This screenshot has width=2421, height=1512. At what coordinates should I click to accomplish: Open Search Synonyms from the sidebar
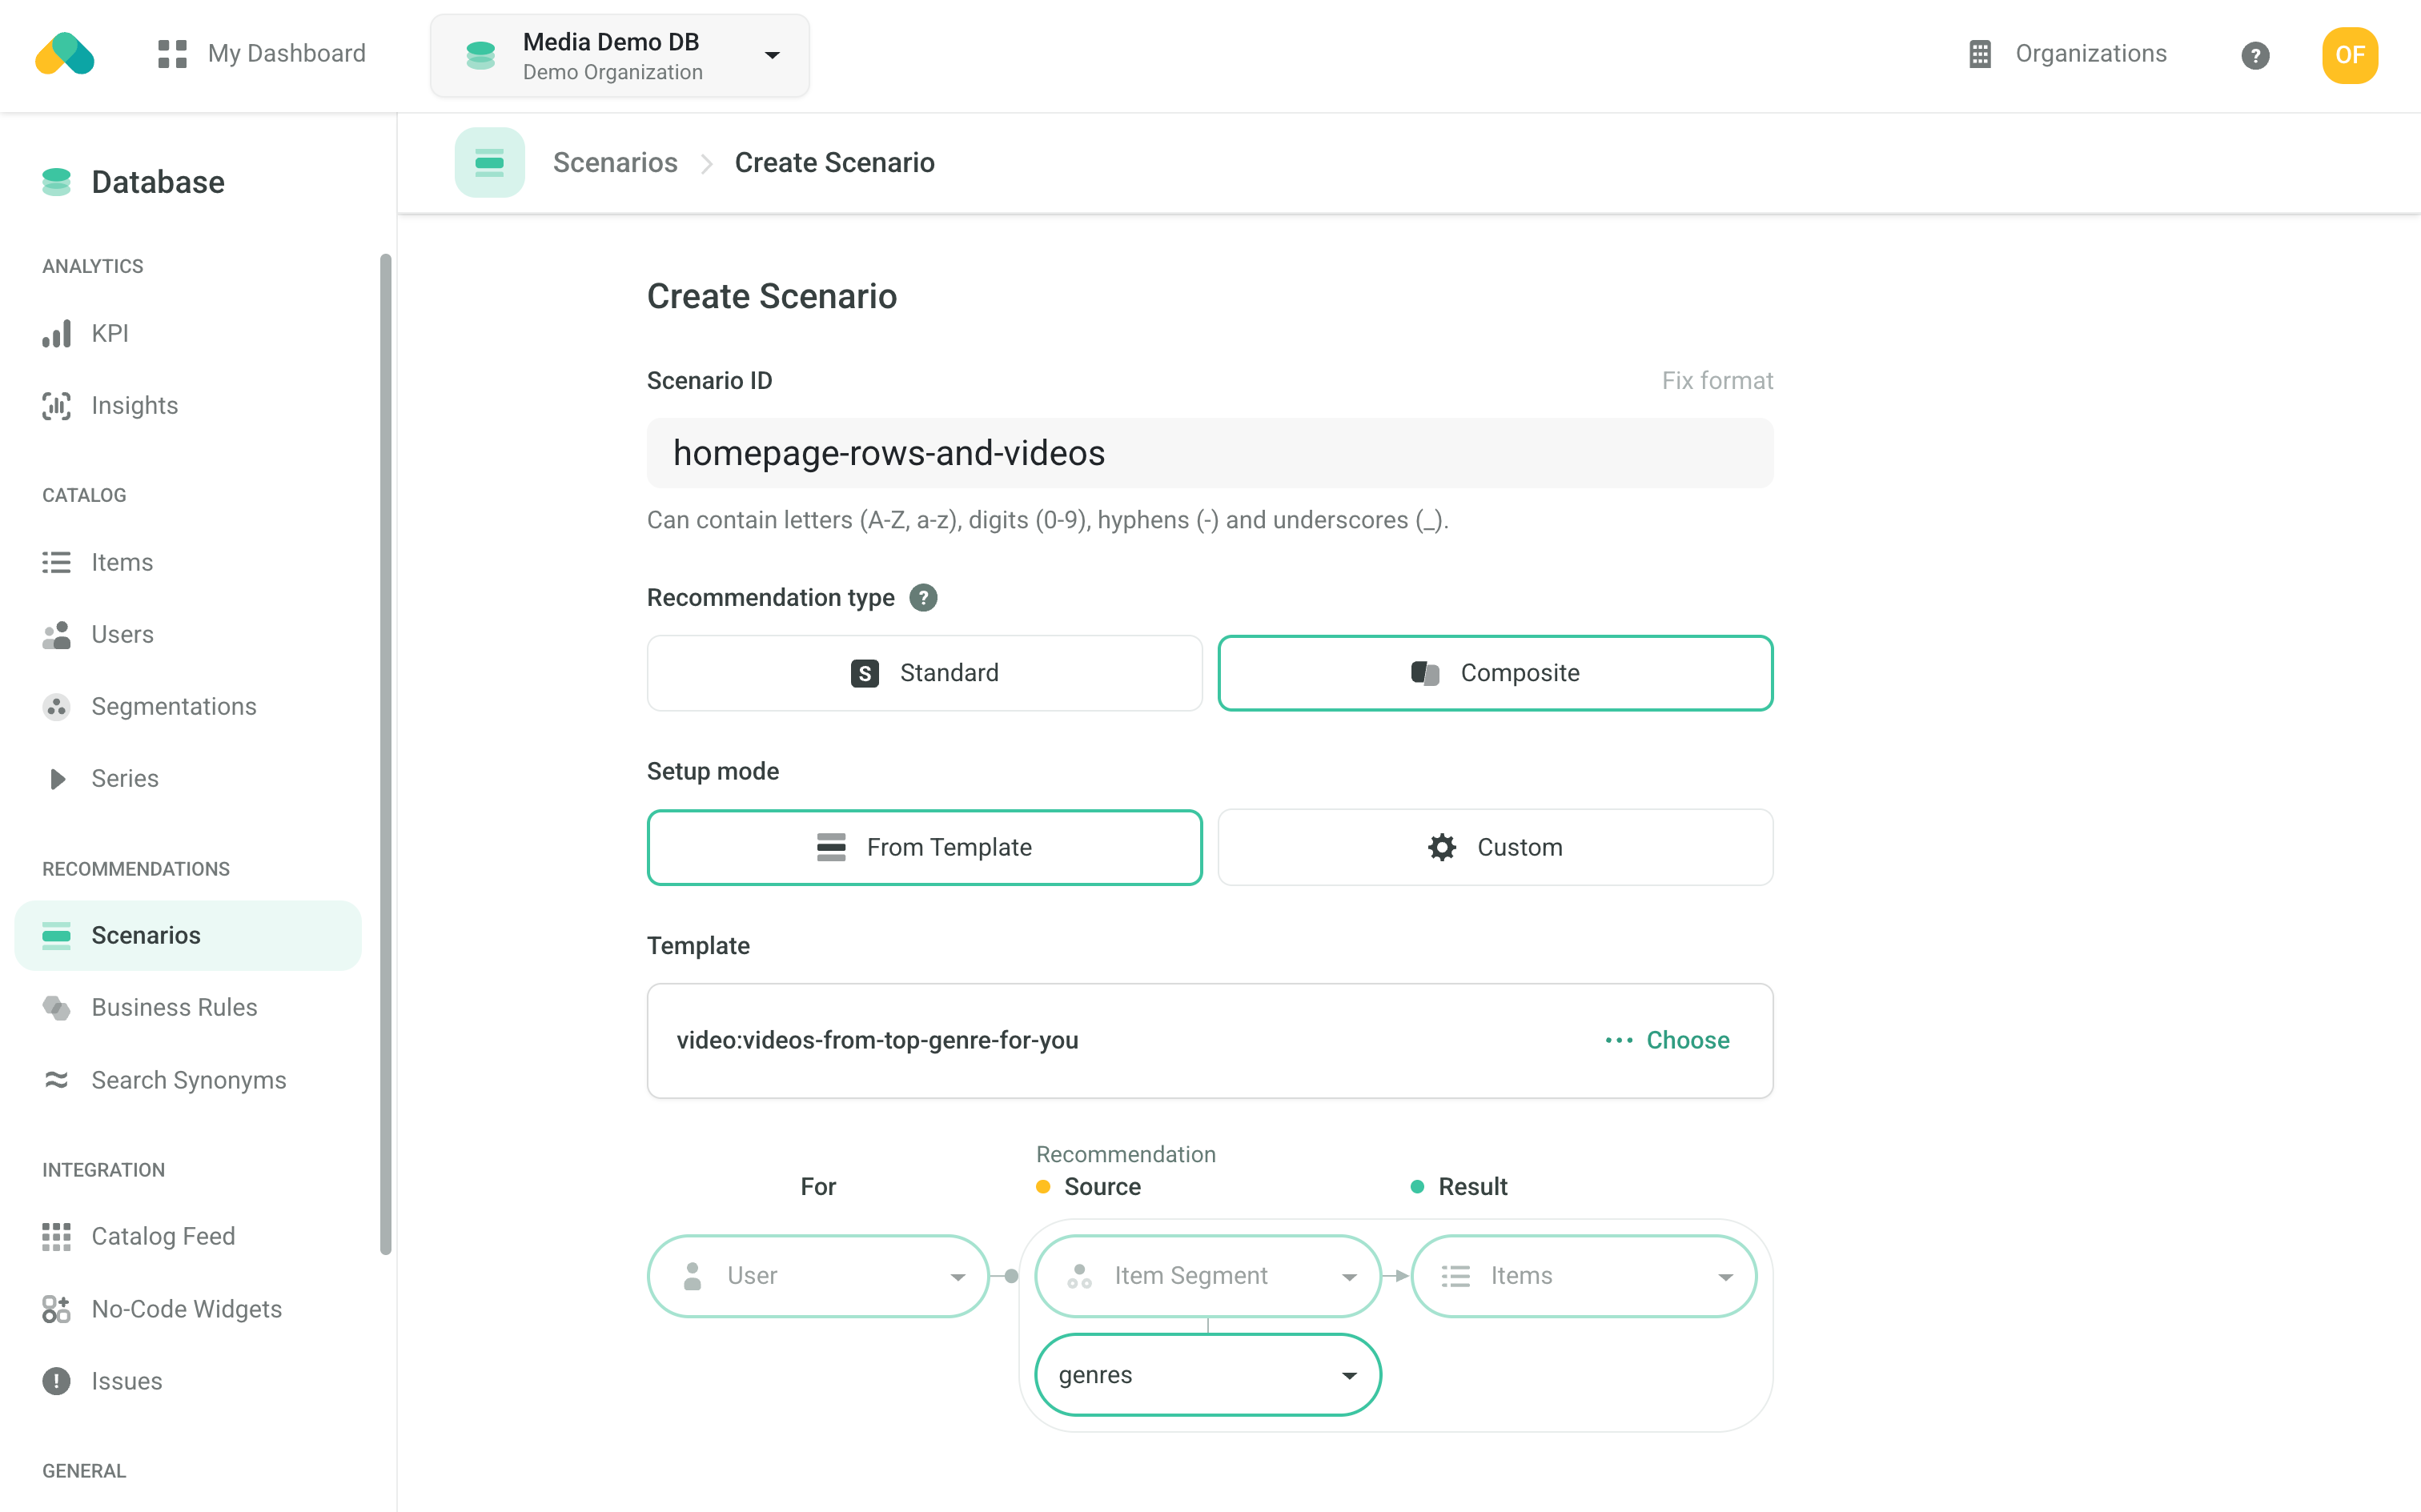point(187,1080)
